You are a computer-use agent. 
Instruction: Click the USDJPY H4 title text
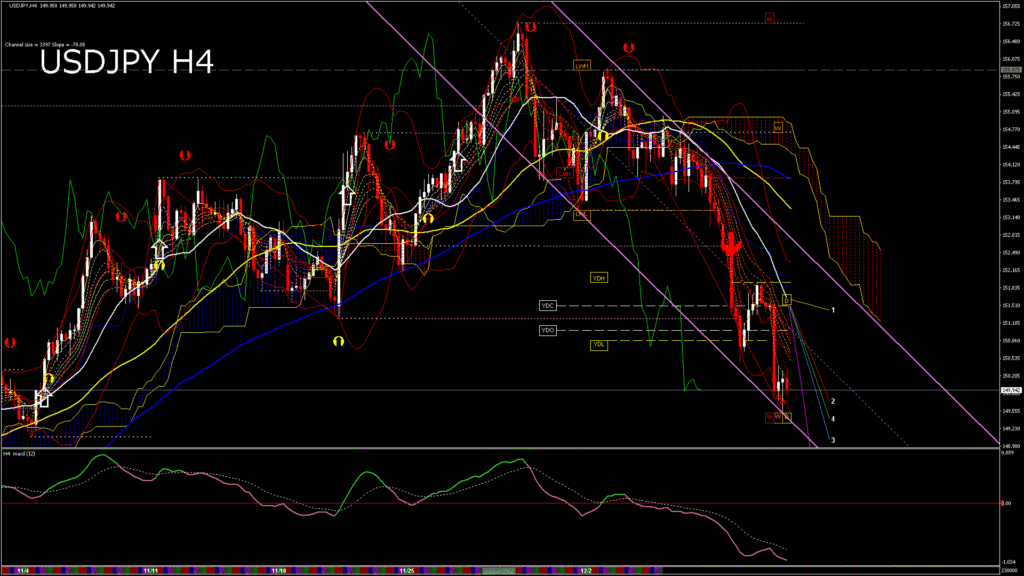pyautogui.click(x=126, y=62)
